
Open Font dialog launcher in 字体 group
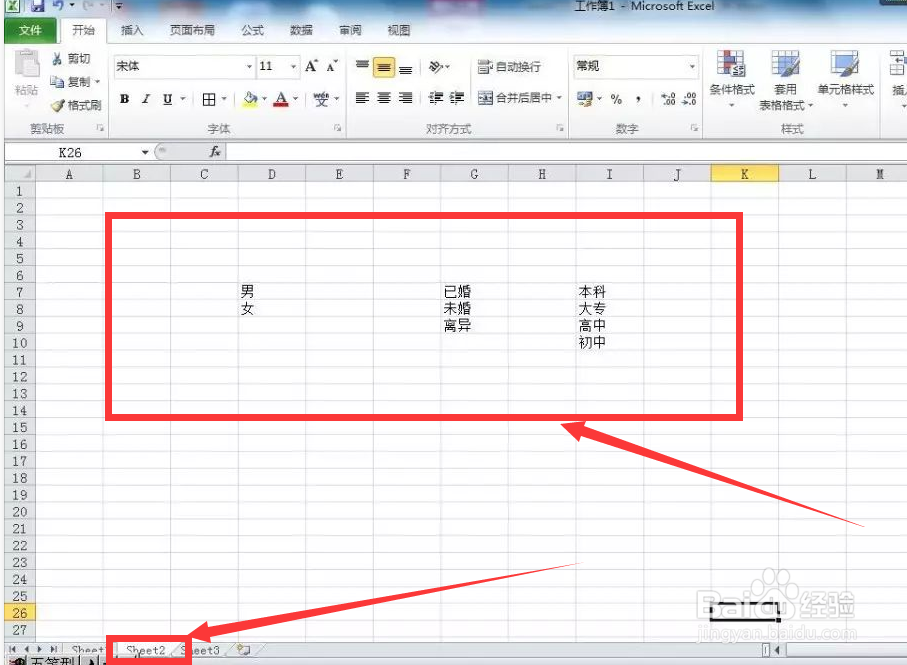337,128
